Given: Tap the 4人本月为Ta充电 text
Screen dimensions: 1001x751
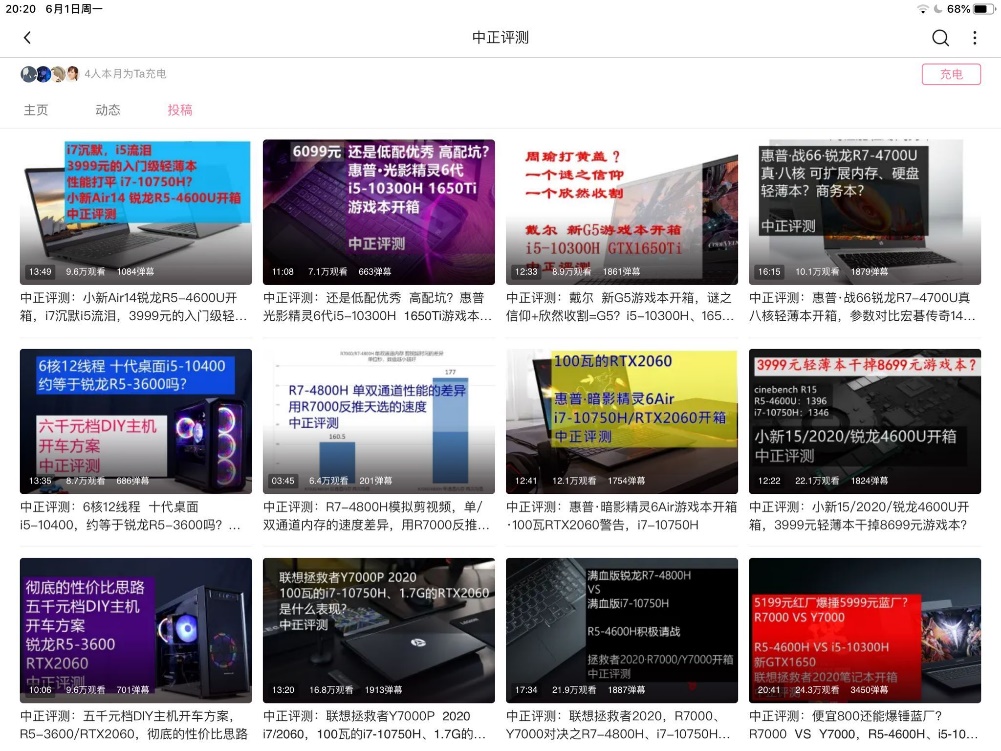Looking at the screenshot, I should [125, 74].
